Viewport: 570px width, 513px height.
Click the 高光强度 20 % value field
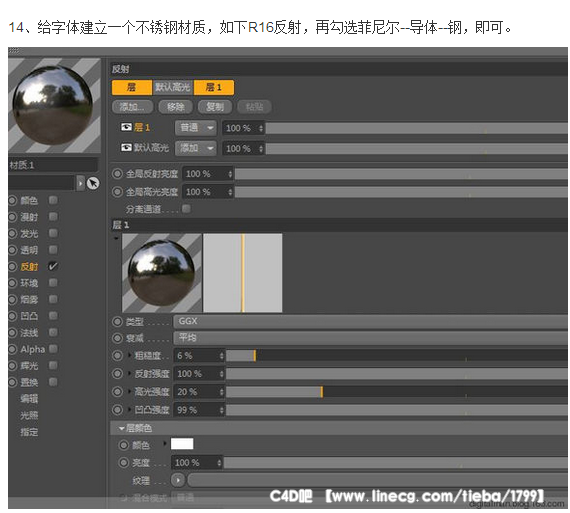(x=199, y=392)
